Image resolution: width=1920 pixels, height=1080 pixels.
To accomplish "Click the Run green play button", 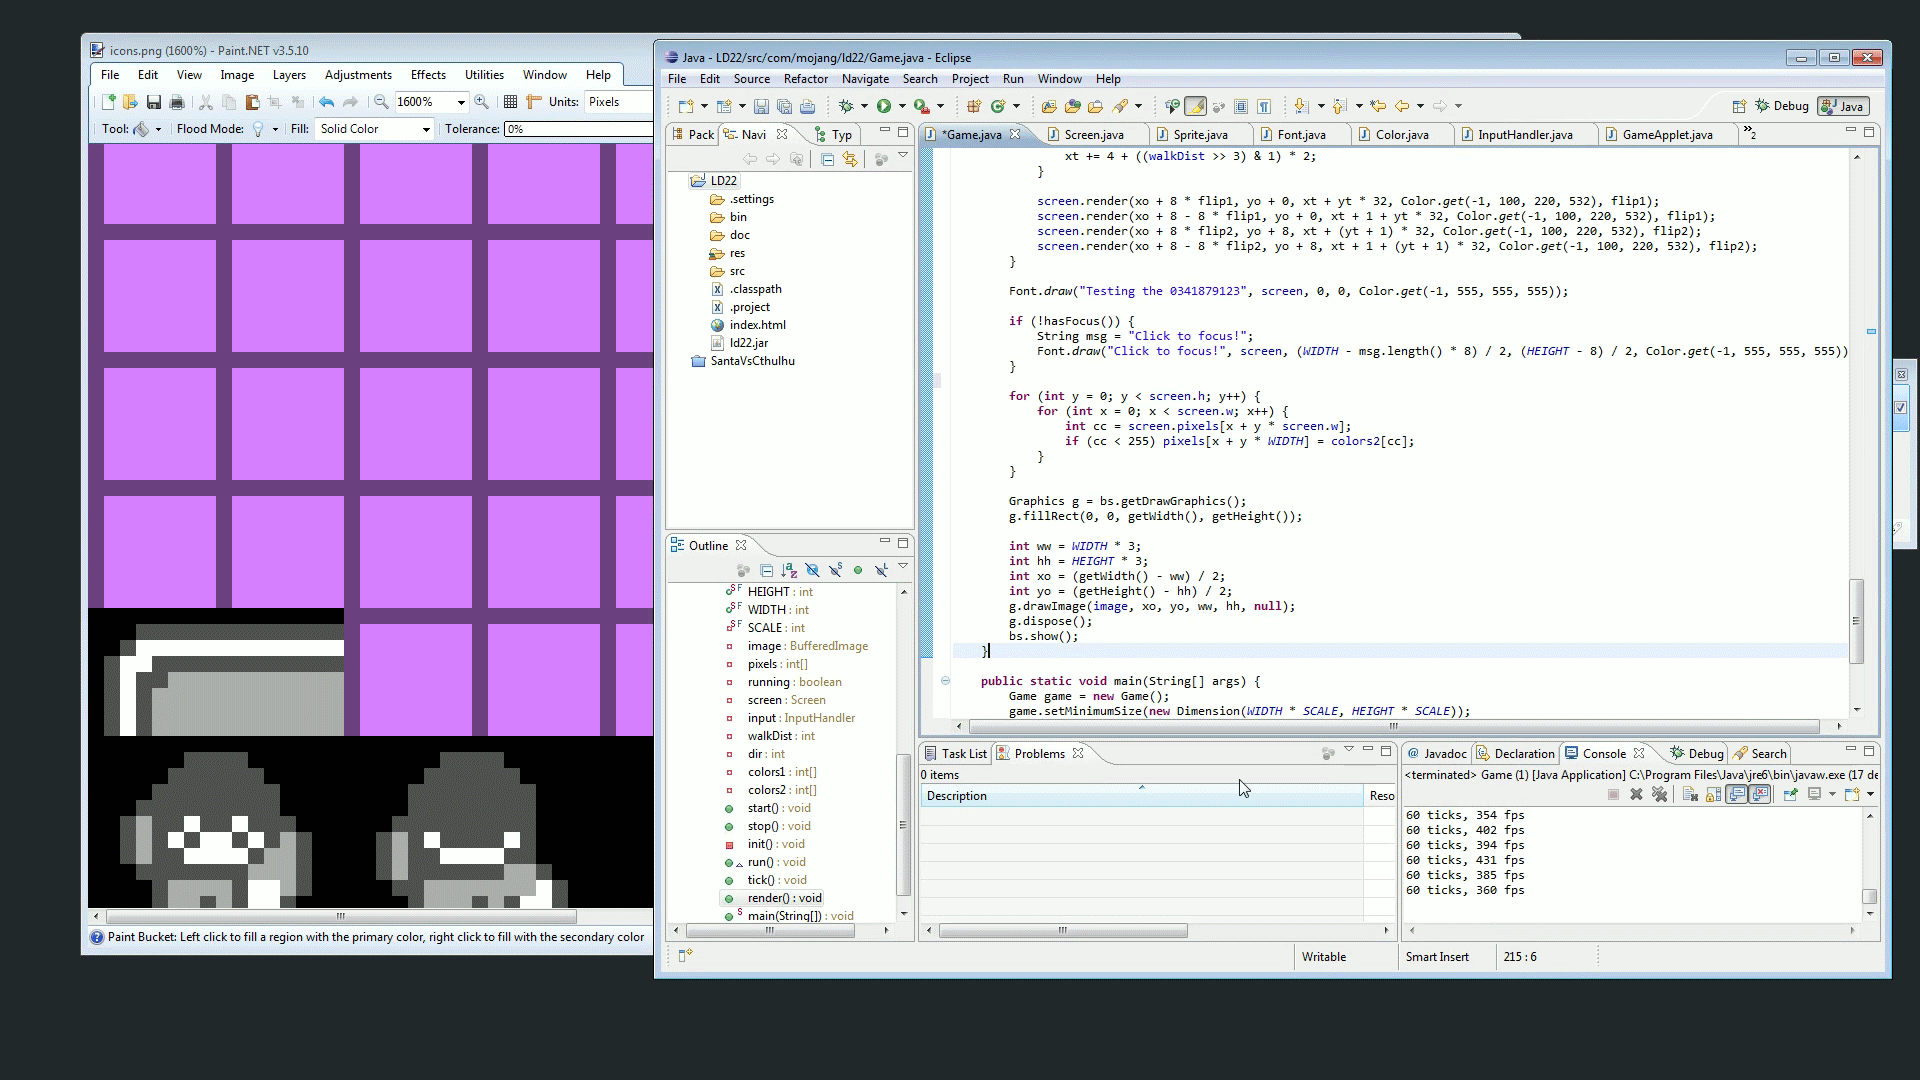I will click(884, 106).
